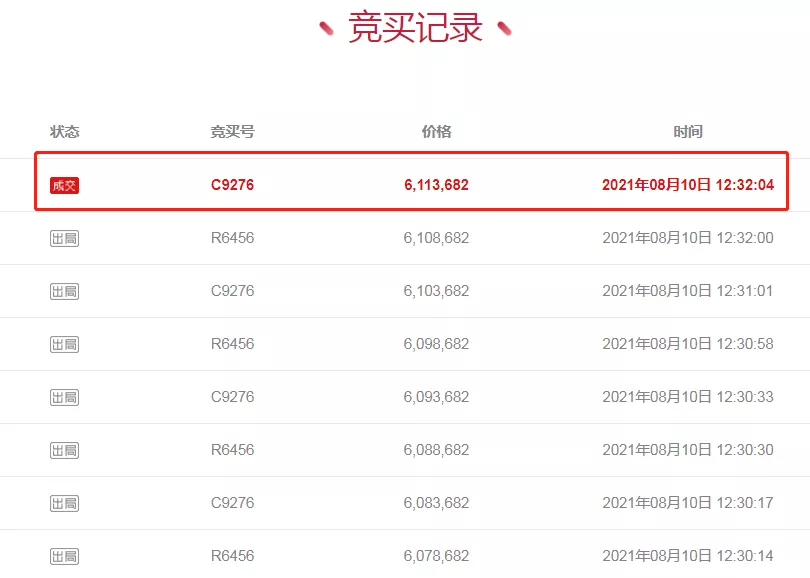
Task: Click 出局 badge in the 6,103,682 row
Action: [x=65, y=292]
